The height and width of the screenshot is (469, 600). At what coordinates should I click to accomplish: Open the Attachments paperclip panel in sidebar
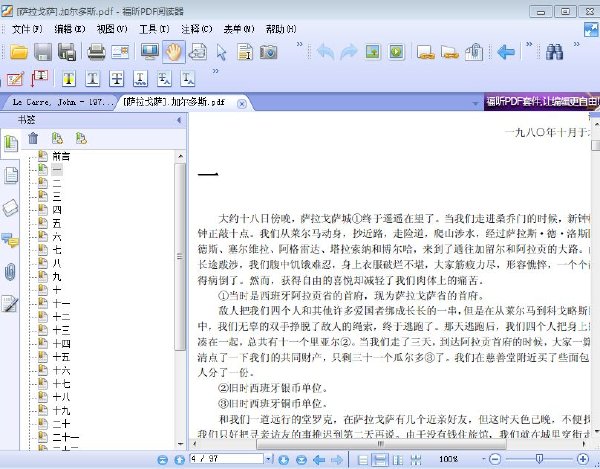tap(10, 272)
